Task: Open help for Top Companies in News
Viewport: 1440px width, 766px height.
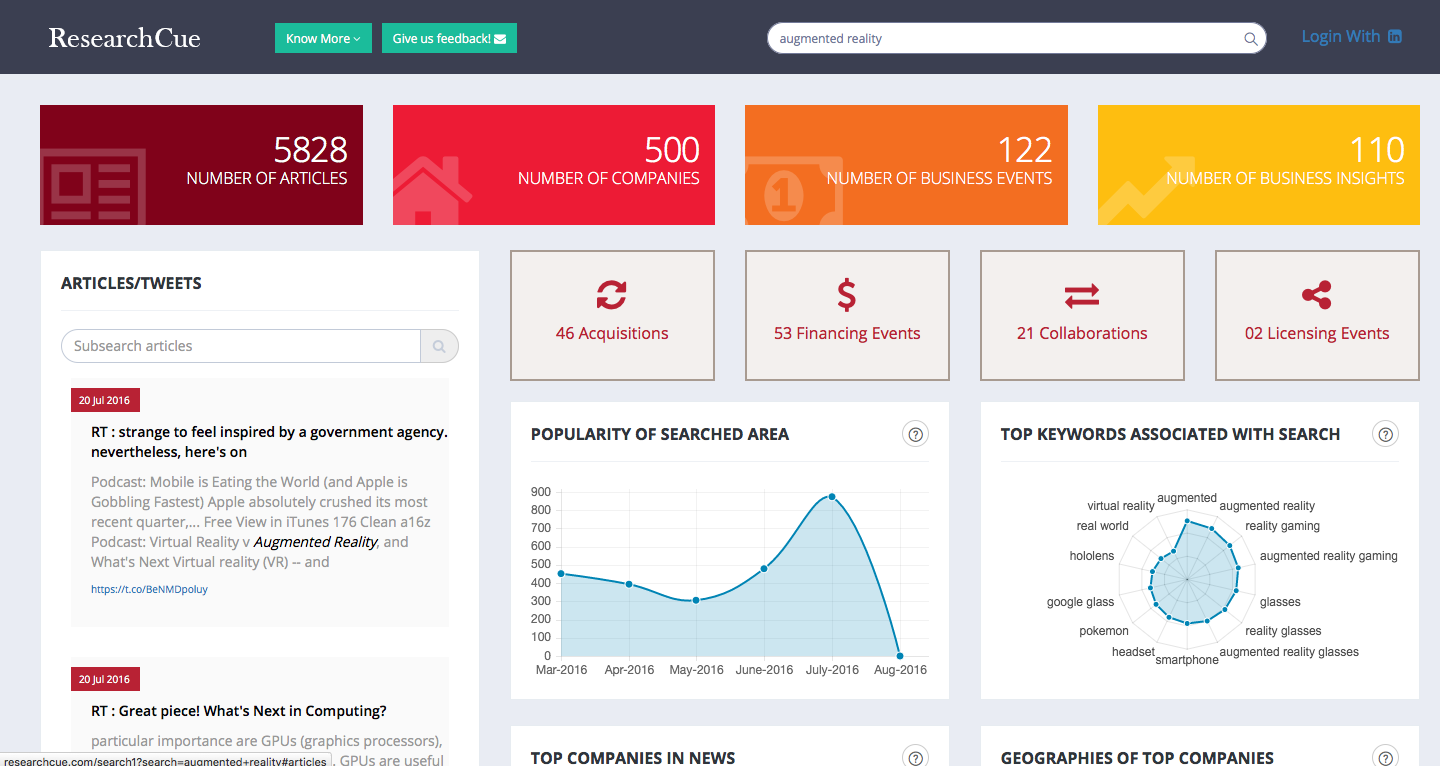Action: [x=915, y=757]
